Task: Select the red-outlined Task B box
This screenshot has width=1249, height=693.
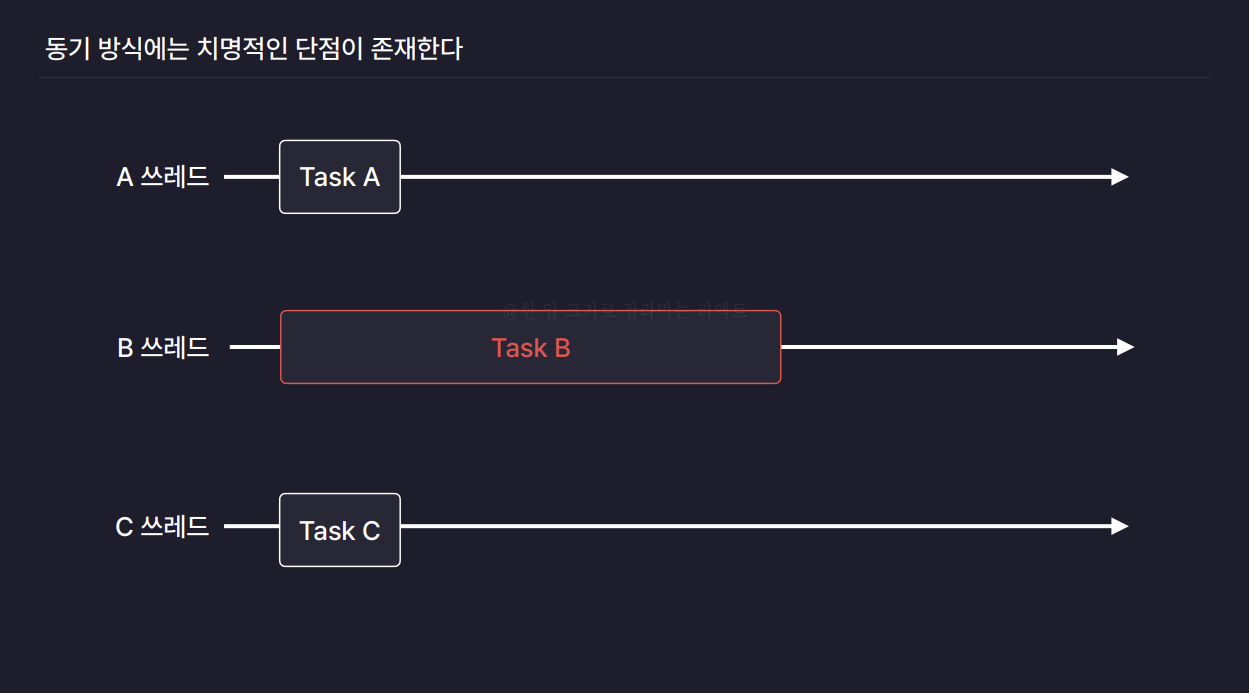Action: 530,347
